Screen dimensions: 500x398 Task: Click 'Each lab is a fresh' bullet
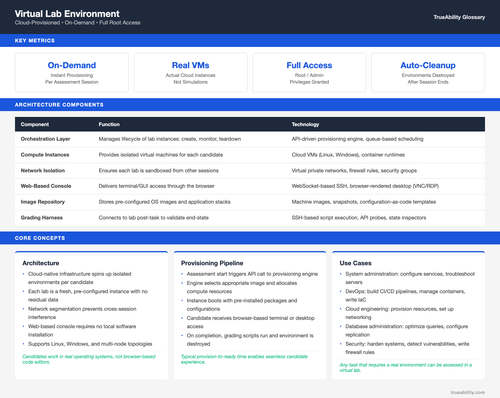(x=88, y=295)
